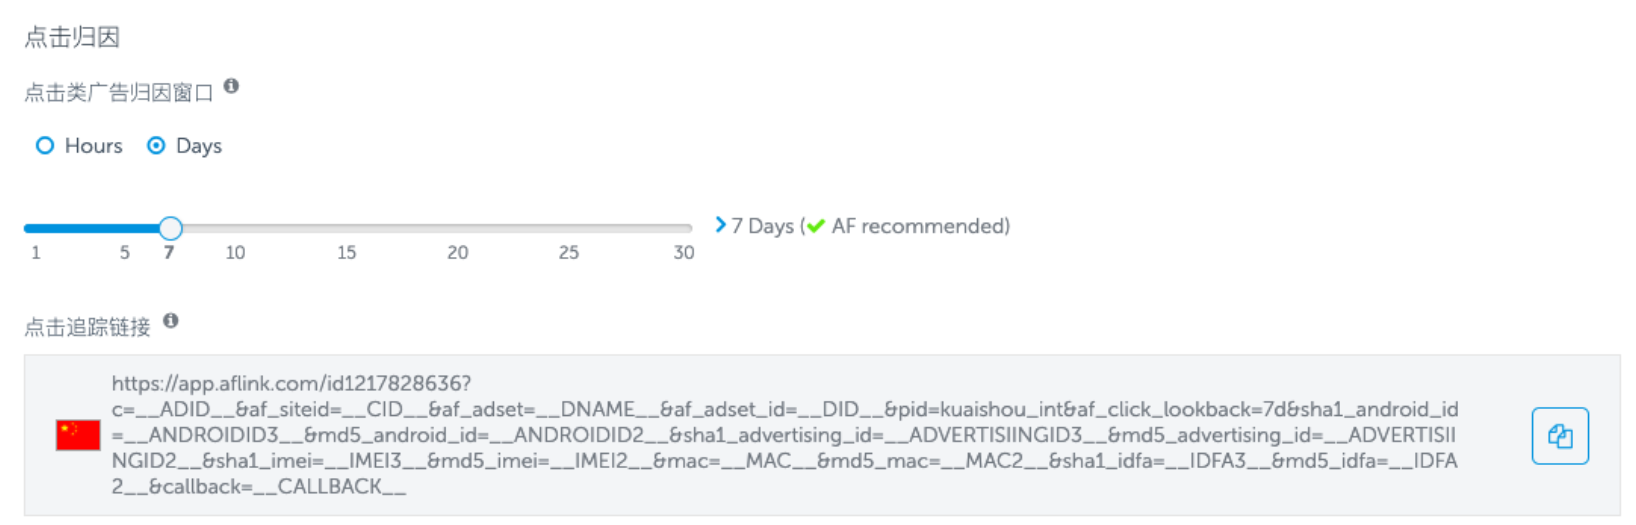Select the Days radio button

pos(156,146)
